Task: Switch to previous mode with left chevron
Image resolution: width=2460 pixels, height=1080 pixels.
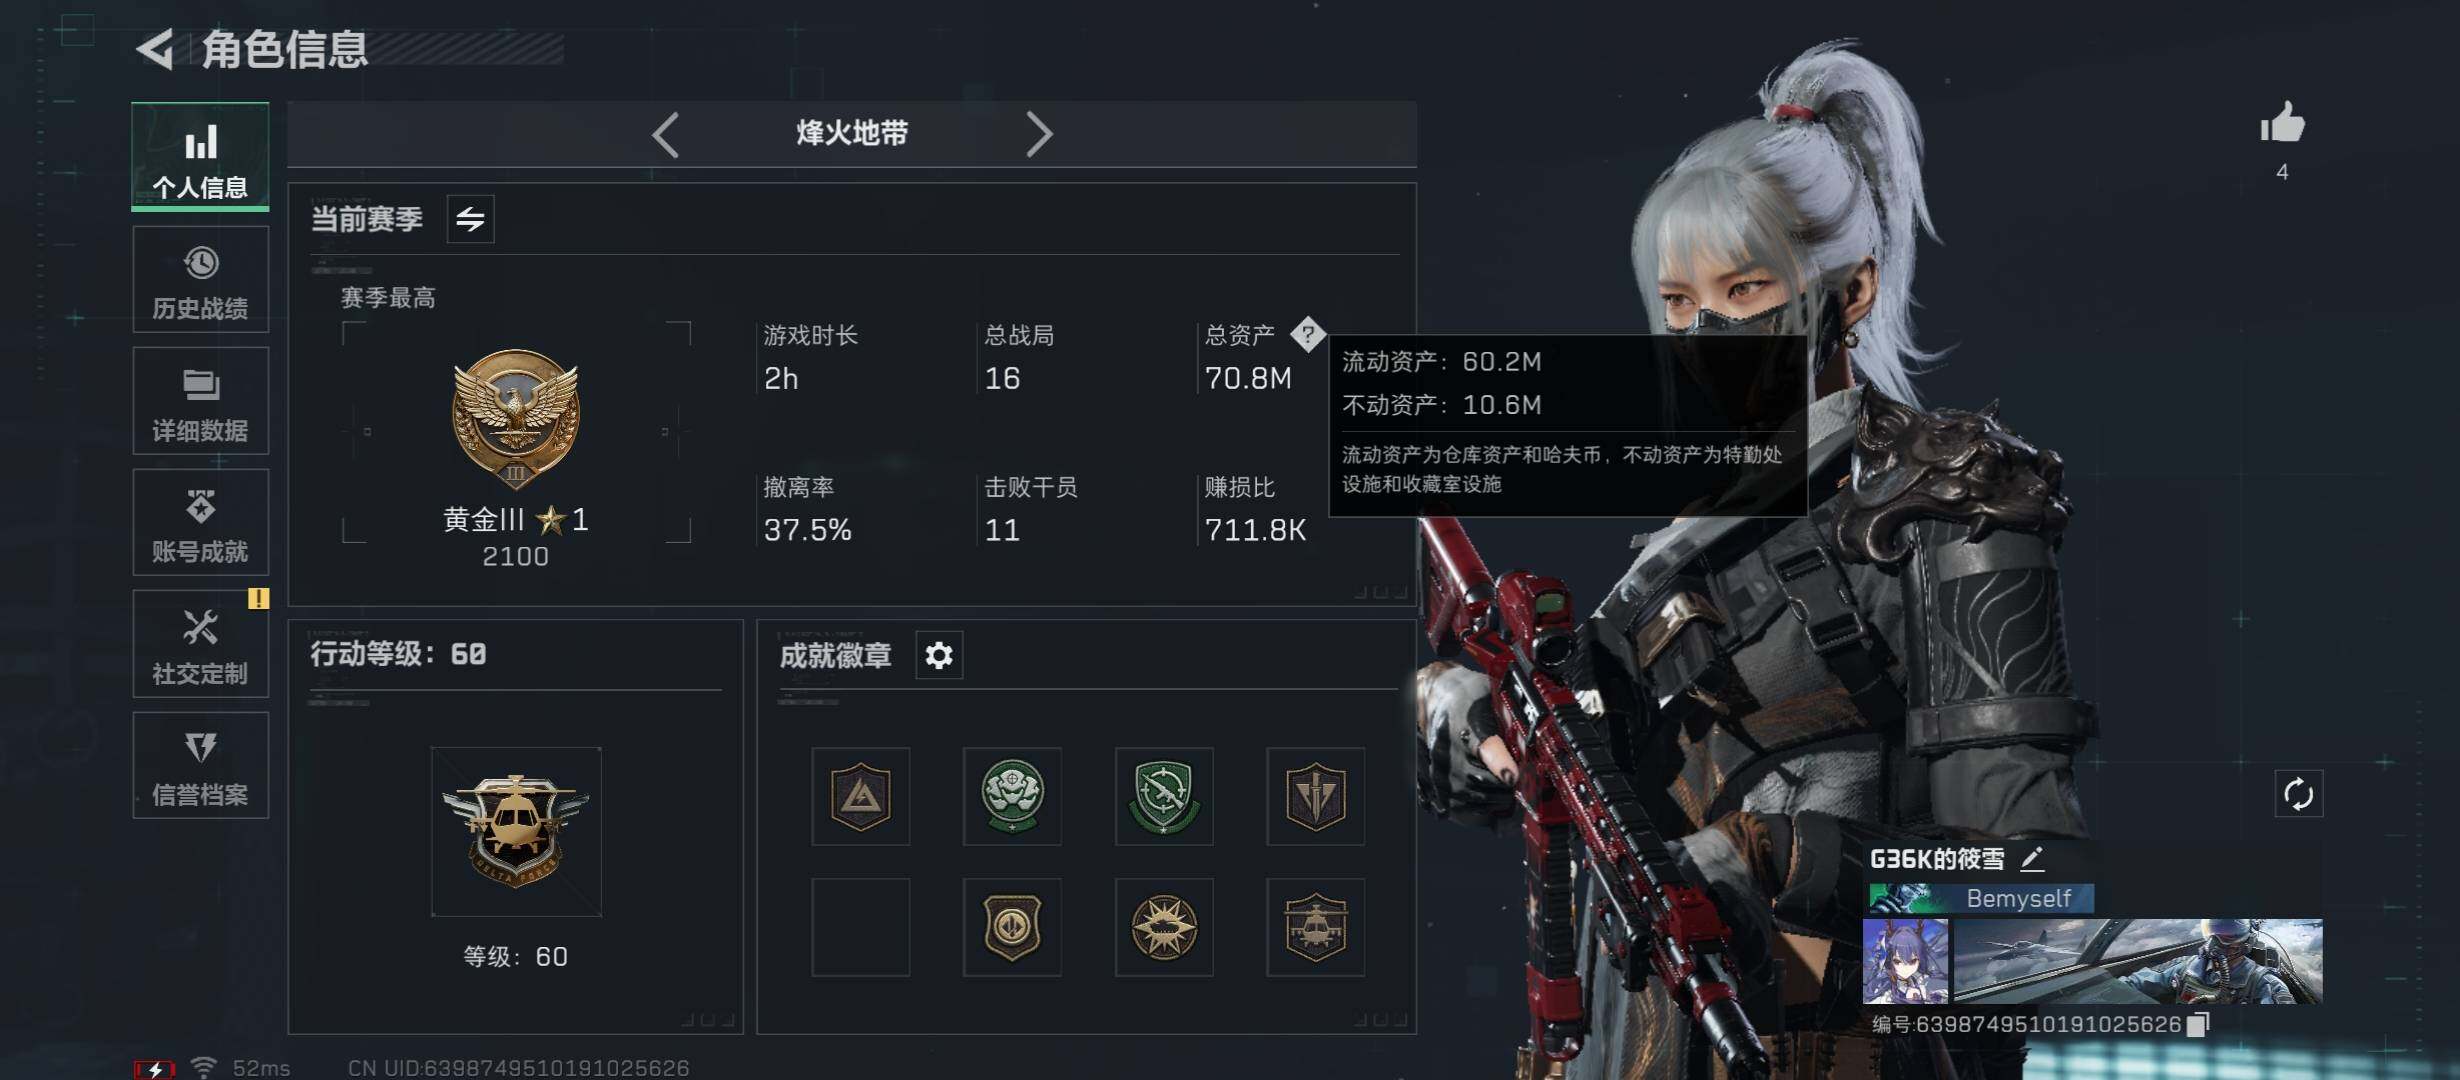Action: (666, 134)
